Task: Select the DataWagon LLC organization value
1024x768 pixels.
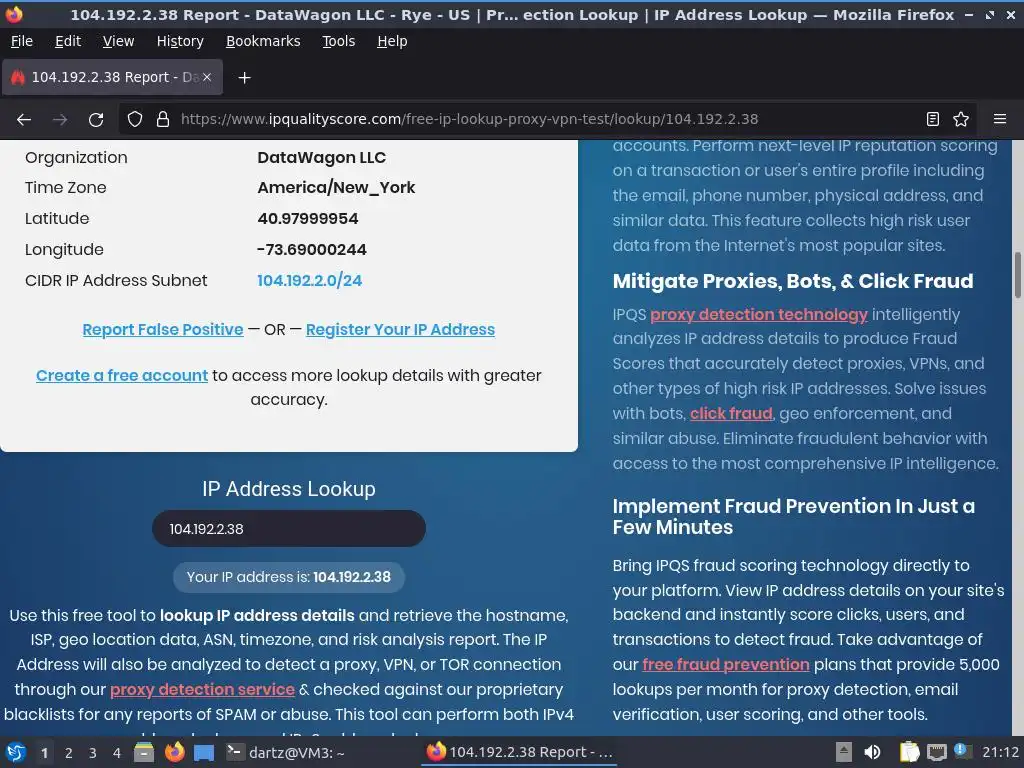Action: pyautogui.click(x=321, y=157)
